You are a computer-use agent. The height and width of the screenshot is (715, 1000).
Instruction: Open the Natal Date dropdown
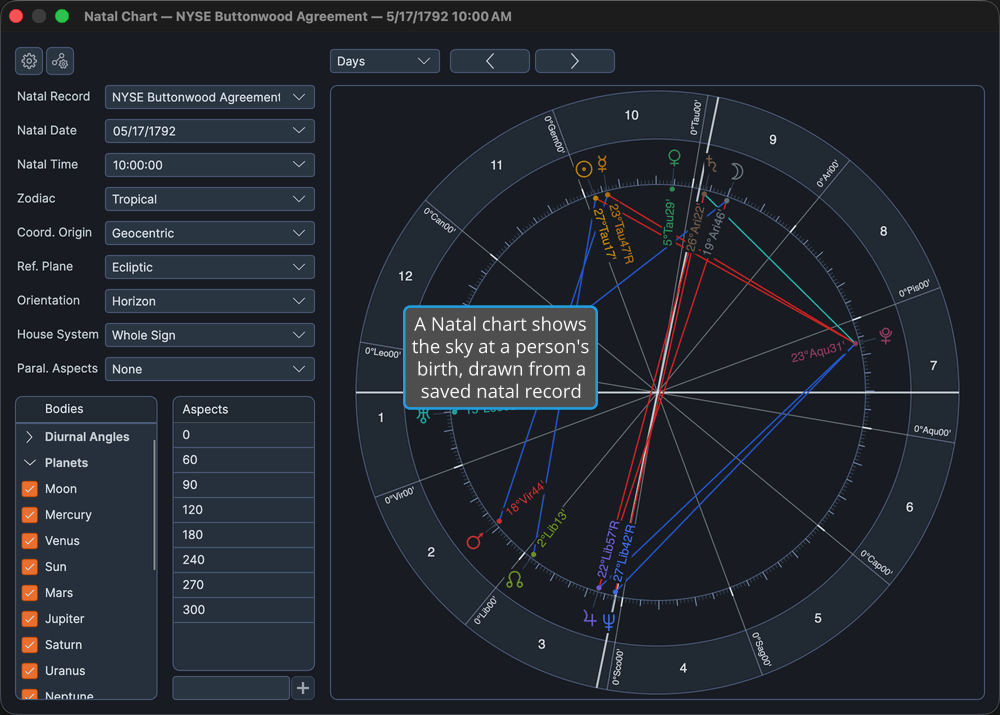click(210, 131)
